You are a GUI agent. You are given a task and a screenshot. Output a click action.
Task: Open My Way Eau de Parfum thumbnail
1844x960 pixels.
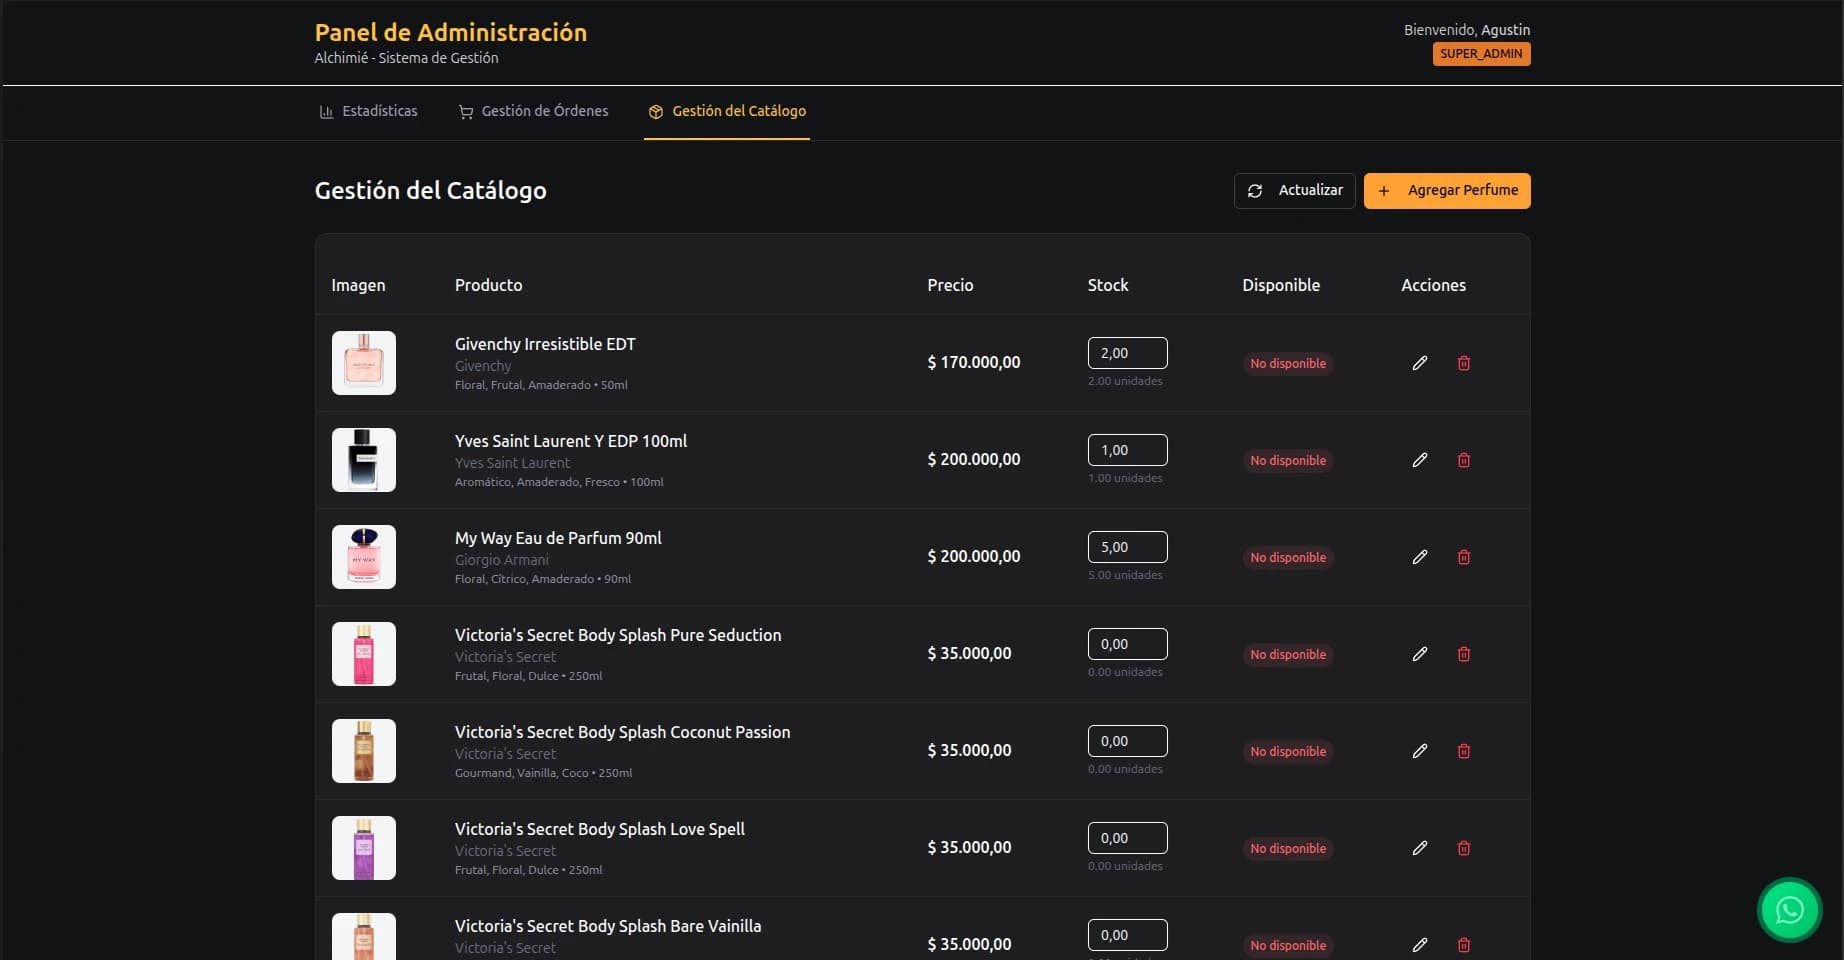point(364,557)
